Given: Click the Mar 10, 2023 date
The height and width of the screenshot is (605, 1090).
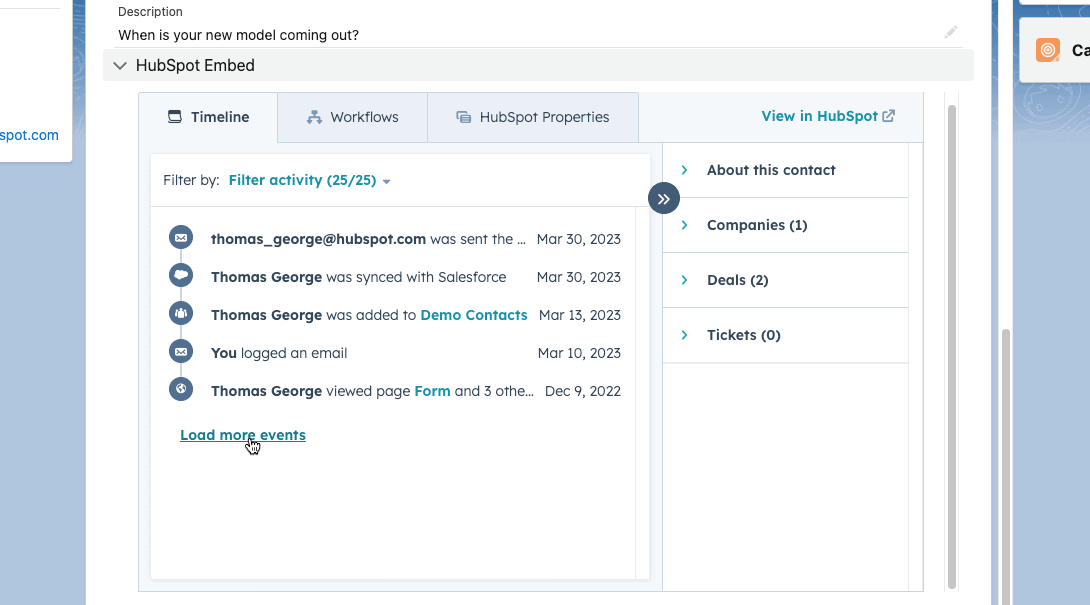Looking at the screenshot, I should click(579, 353).
